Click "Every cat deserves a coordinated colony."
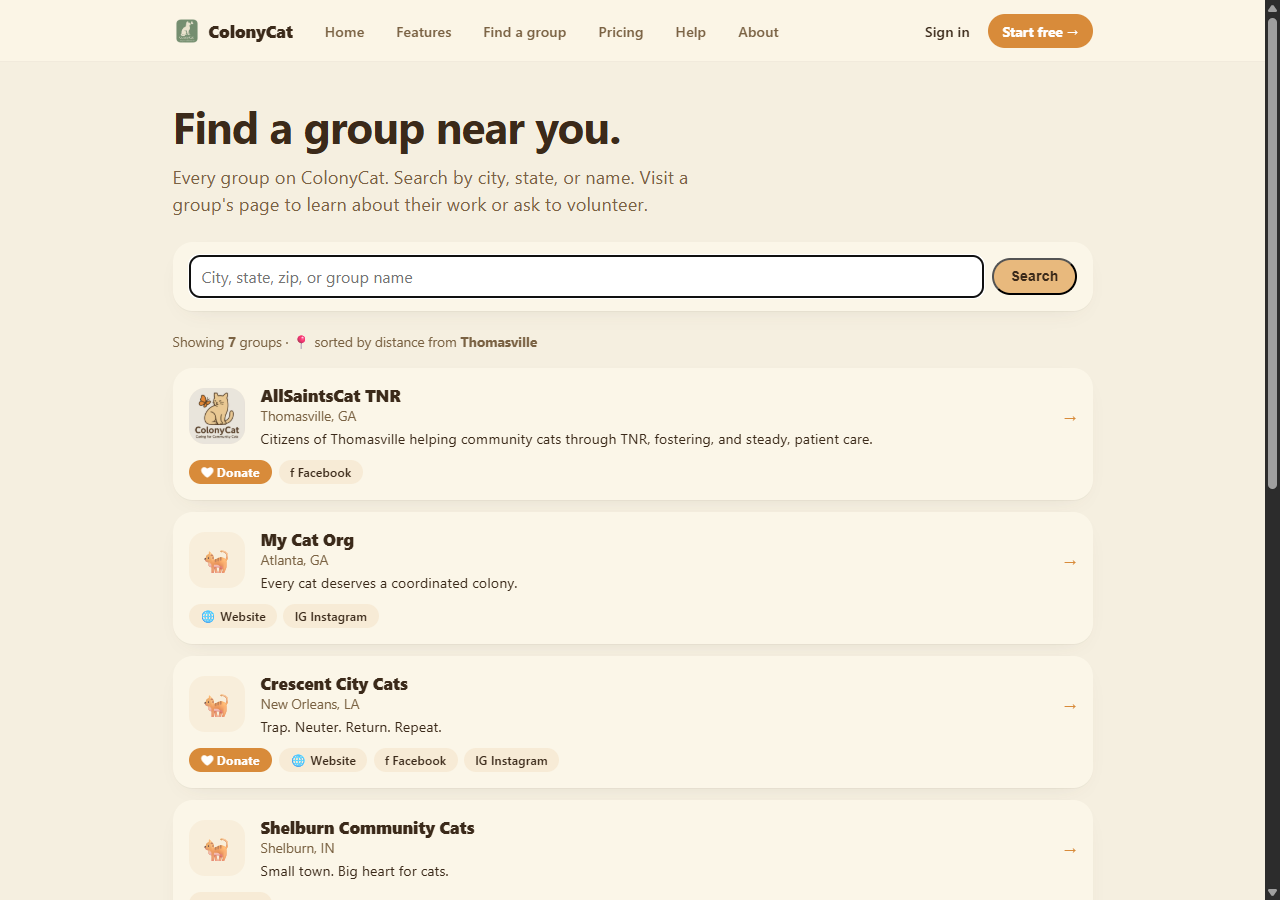The width and height of the screenshot is (1280, 900). click(389, 583)
